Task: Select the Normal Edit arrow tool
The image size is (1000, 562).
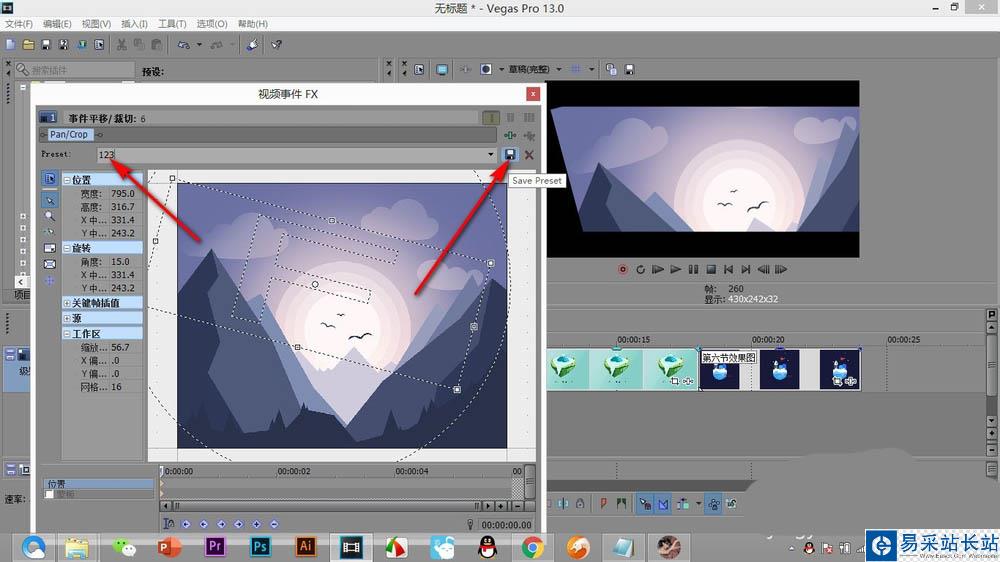Action: click(50, 200)
